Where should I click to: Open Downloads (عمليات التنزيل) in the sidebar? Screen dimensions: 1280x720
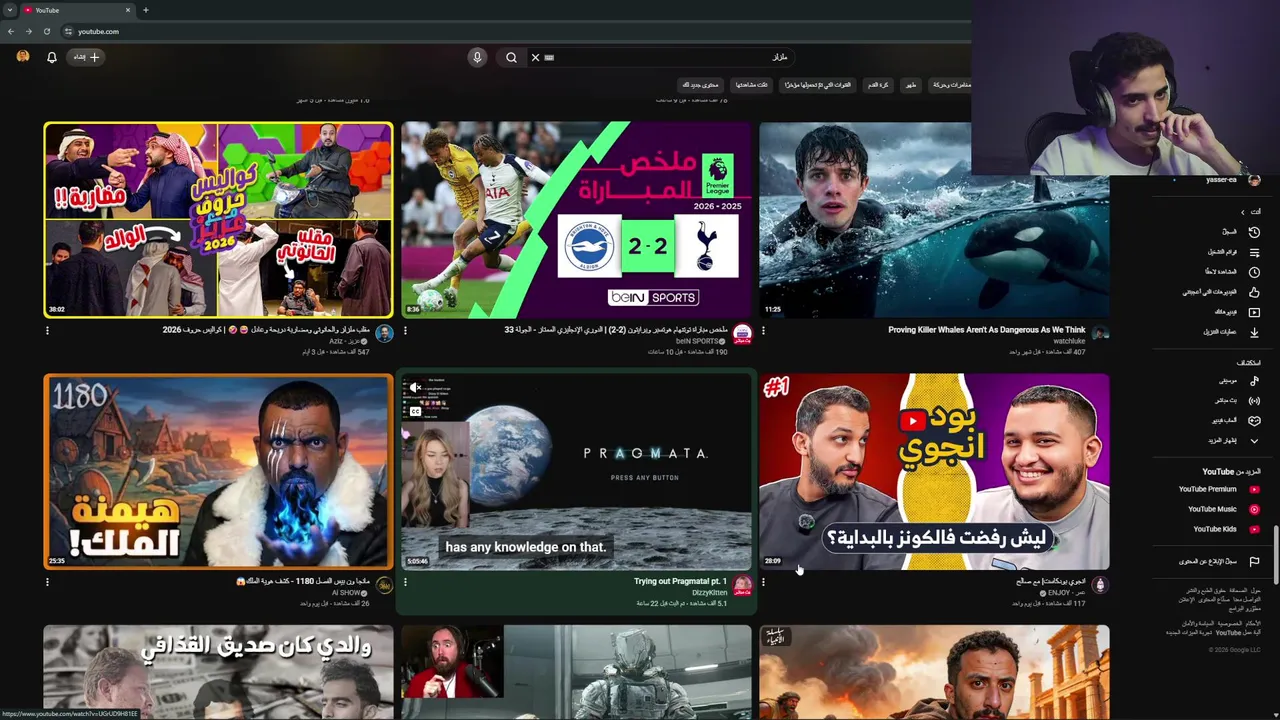pos(1230,332)
